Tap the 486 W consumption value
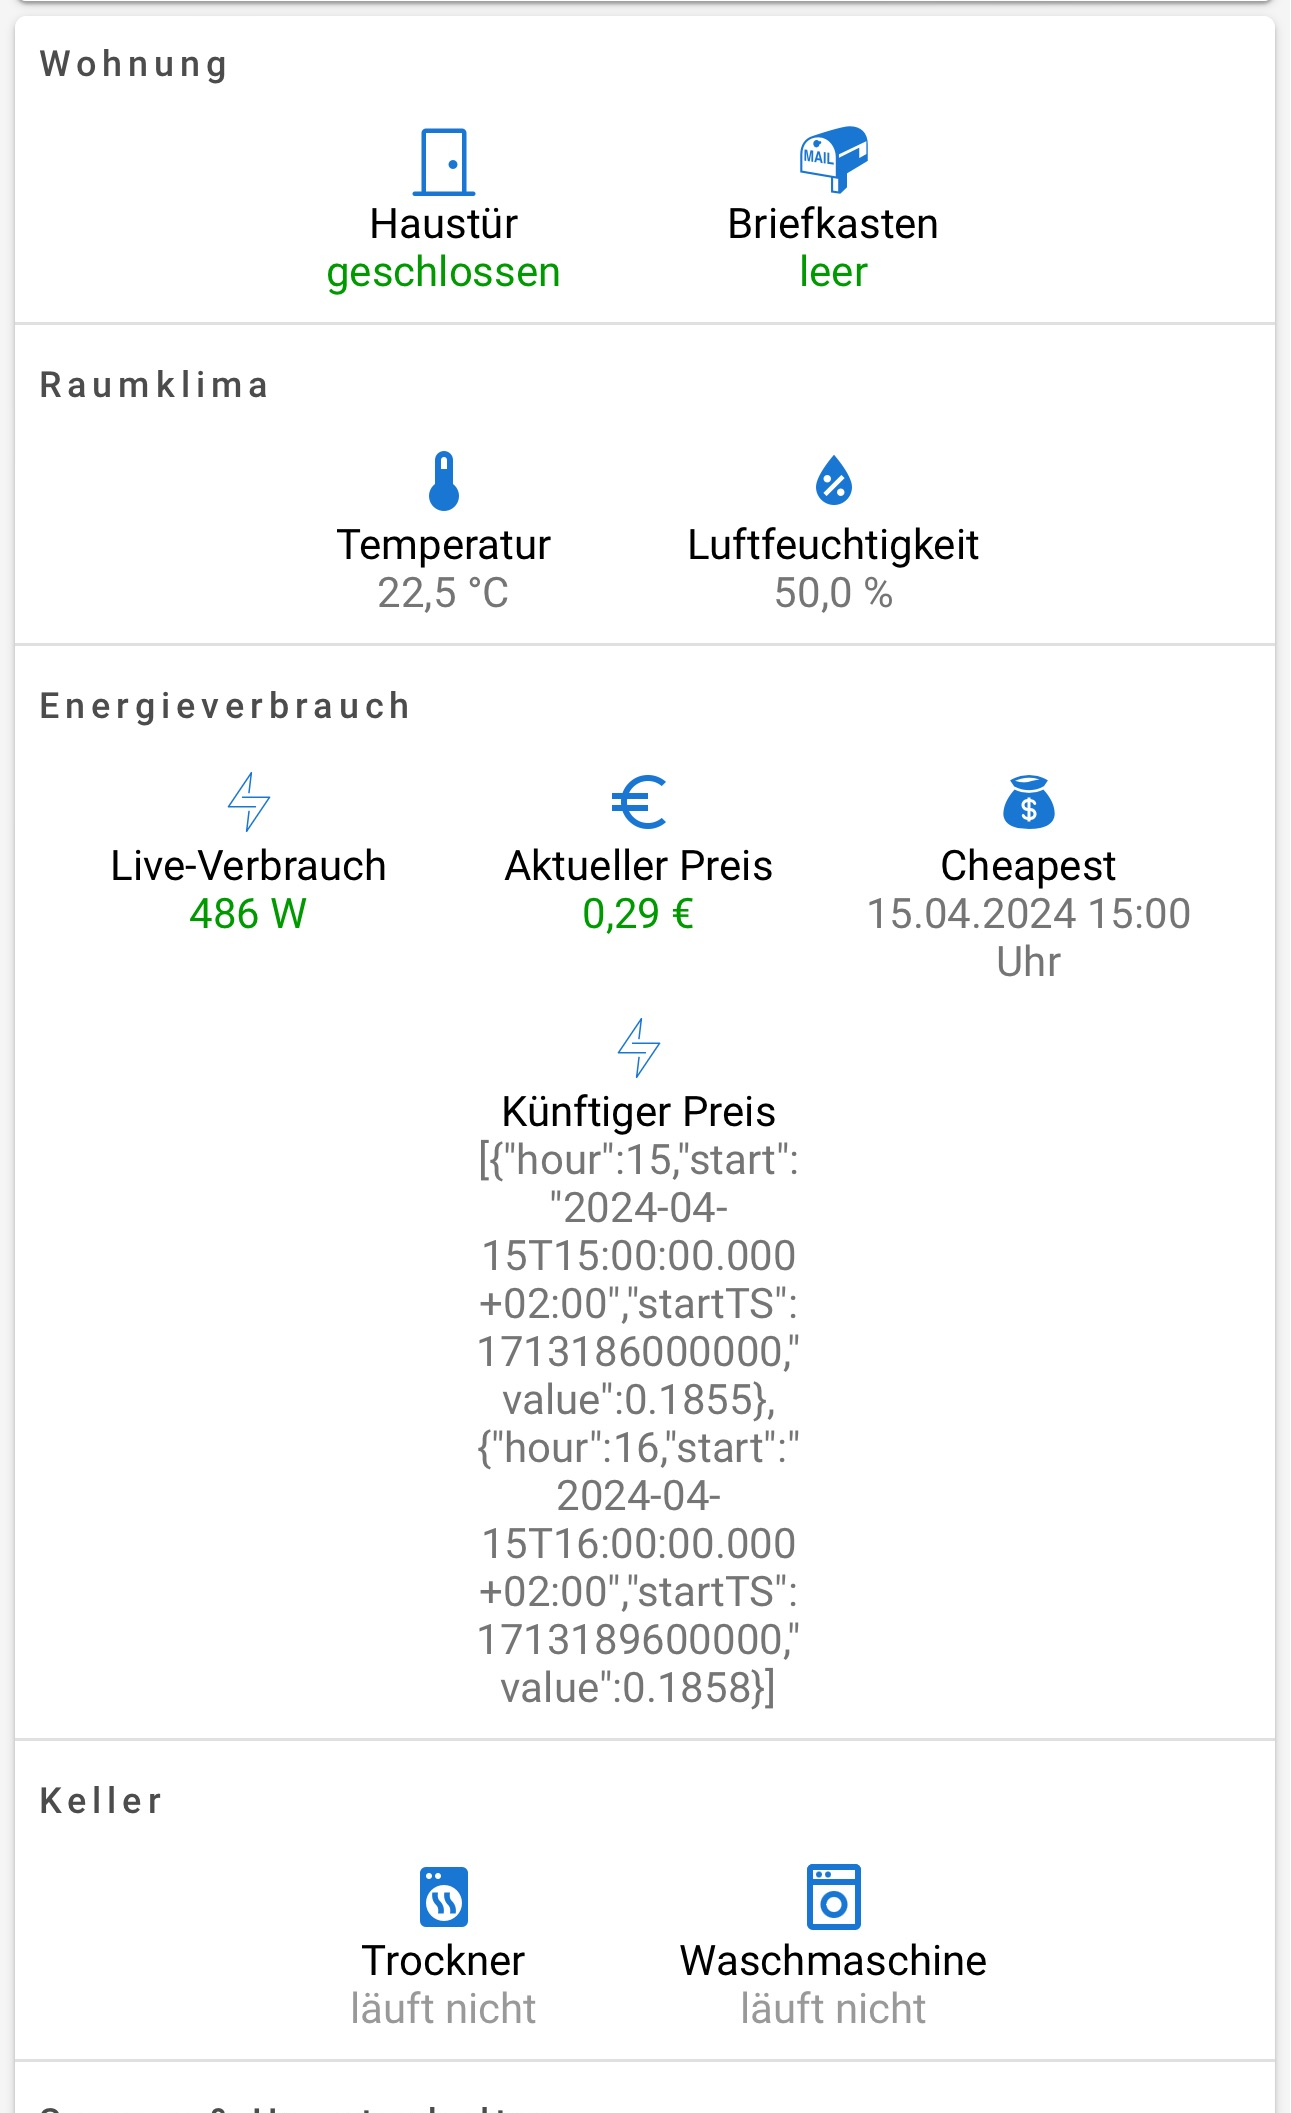The height and width of the screenshot is (2113, 1291). click(248, 914)
